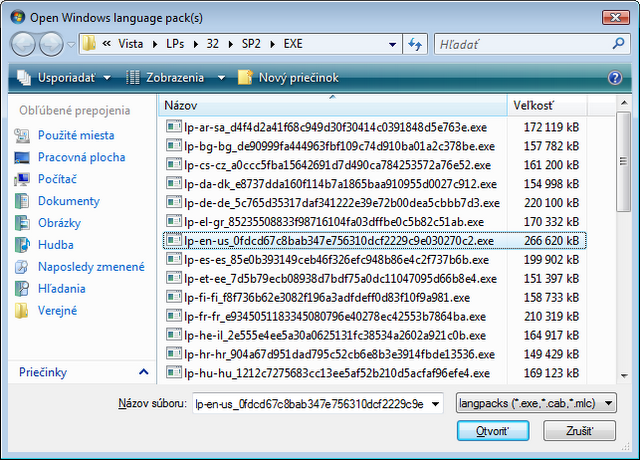Screen dimensions: 640x460
Task: Select lp-hu-hu language pack file
Action: tap(374, 373)
